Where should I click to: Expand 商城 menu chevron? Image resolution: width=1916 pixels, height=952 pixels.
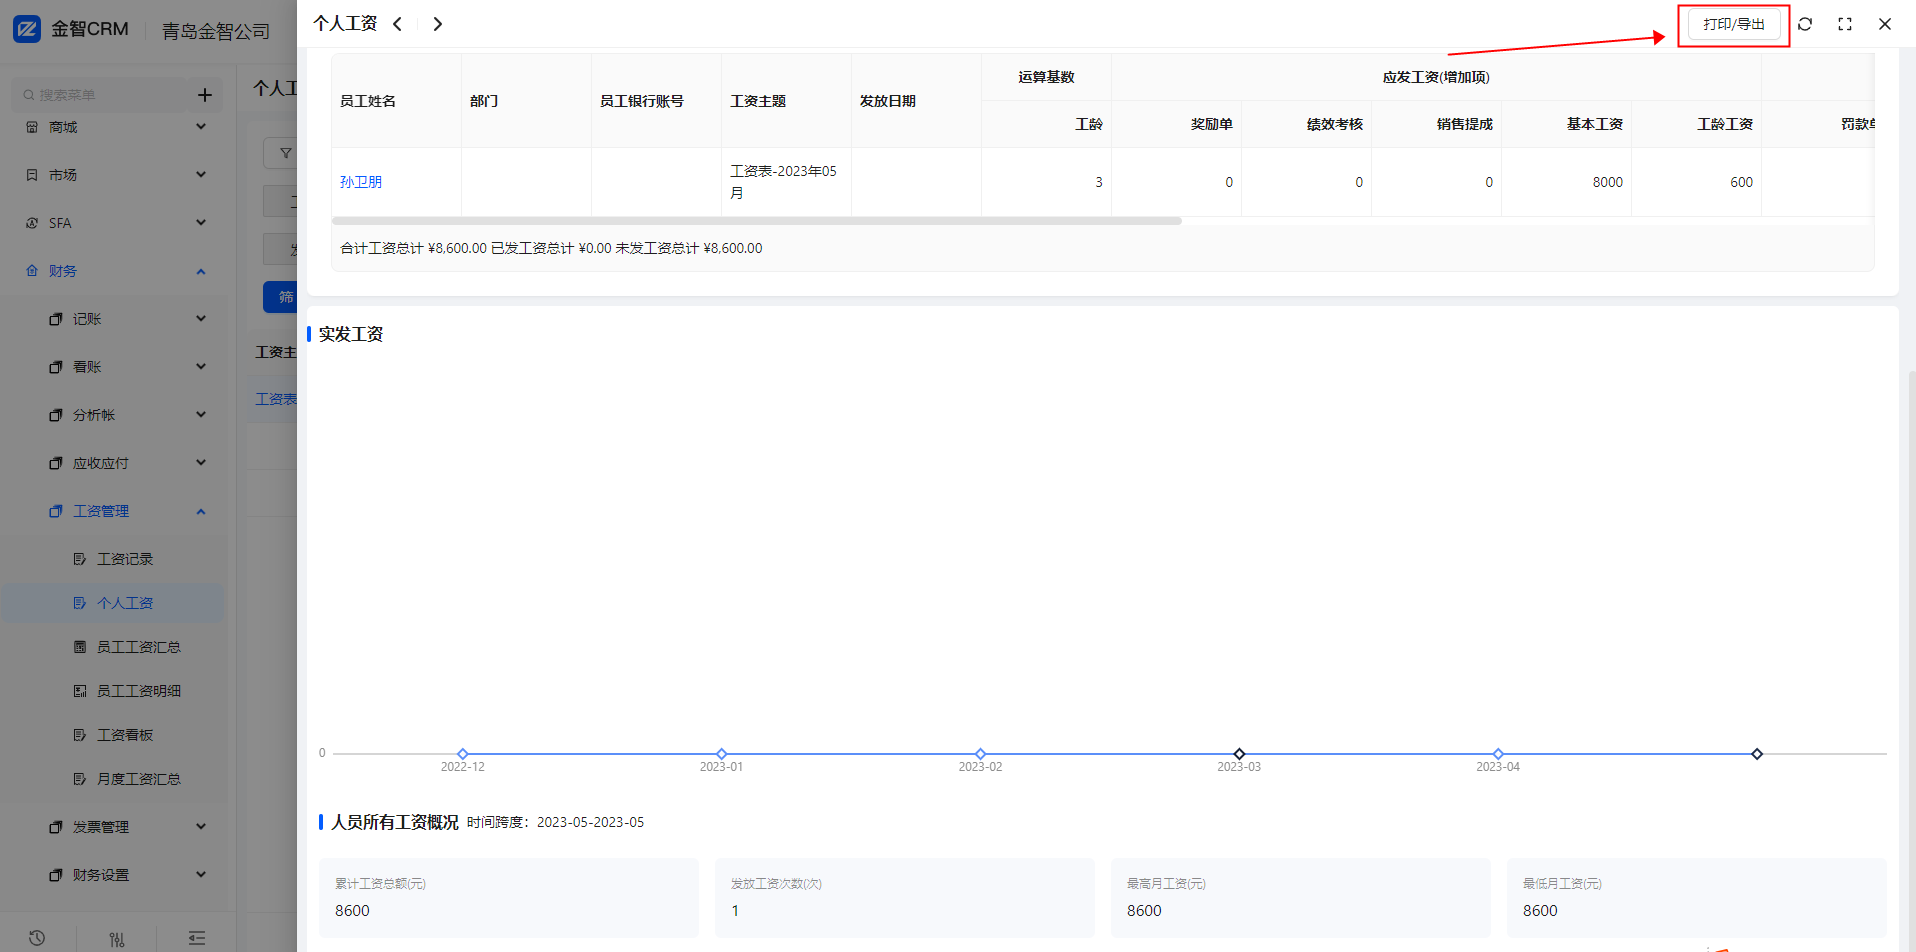[201, 127]
